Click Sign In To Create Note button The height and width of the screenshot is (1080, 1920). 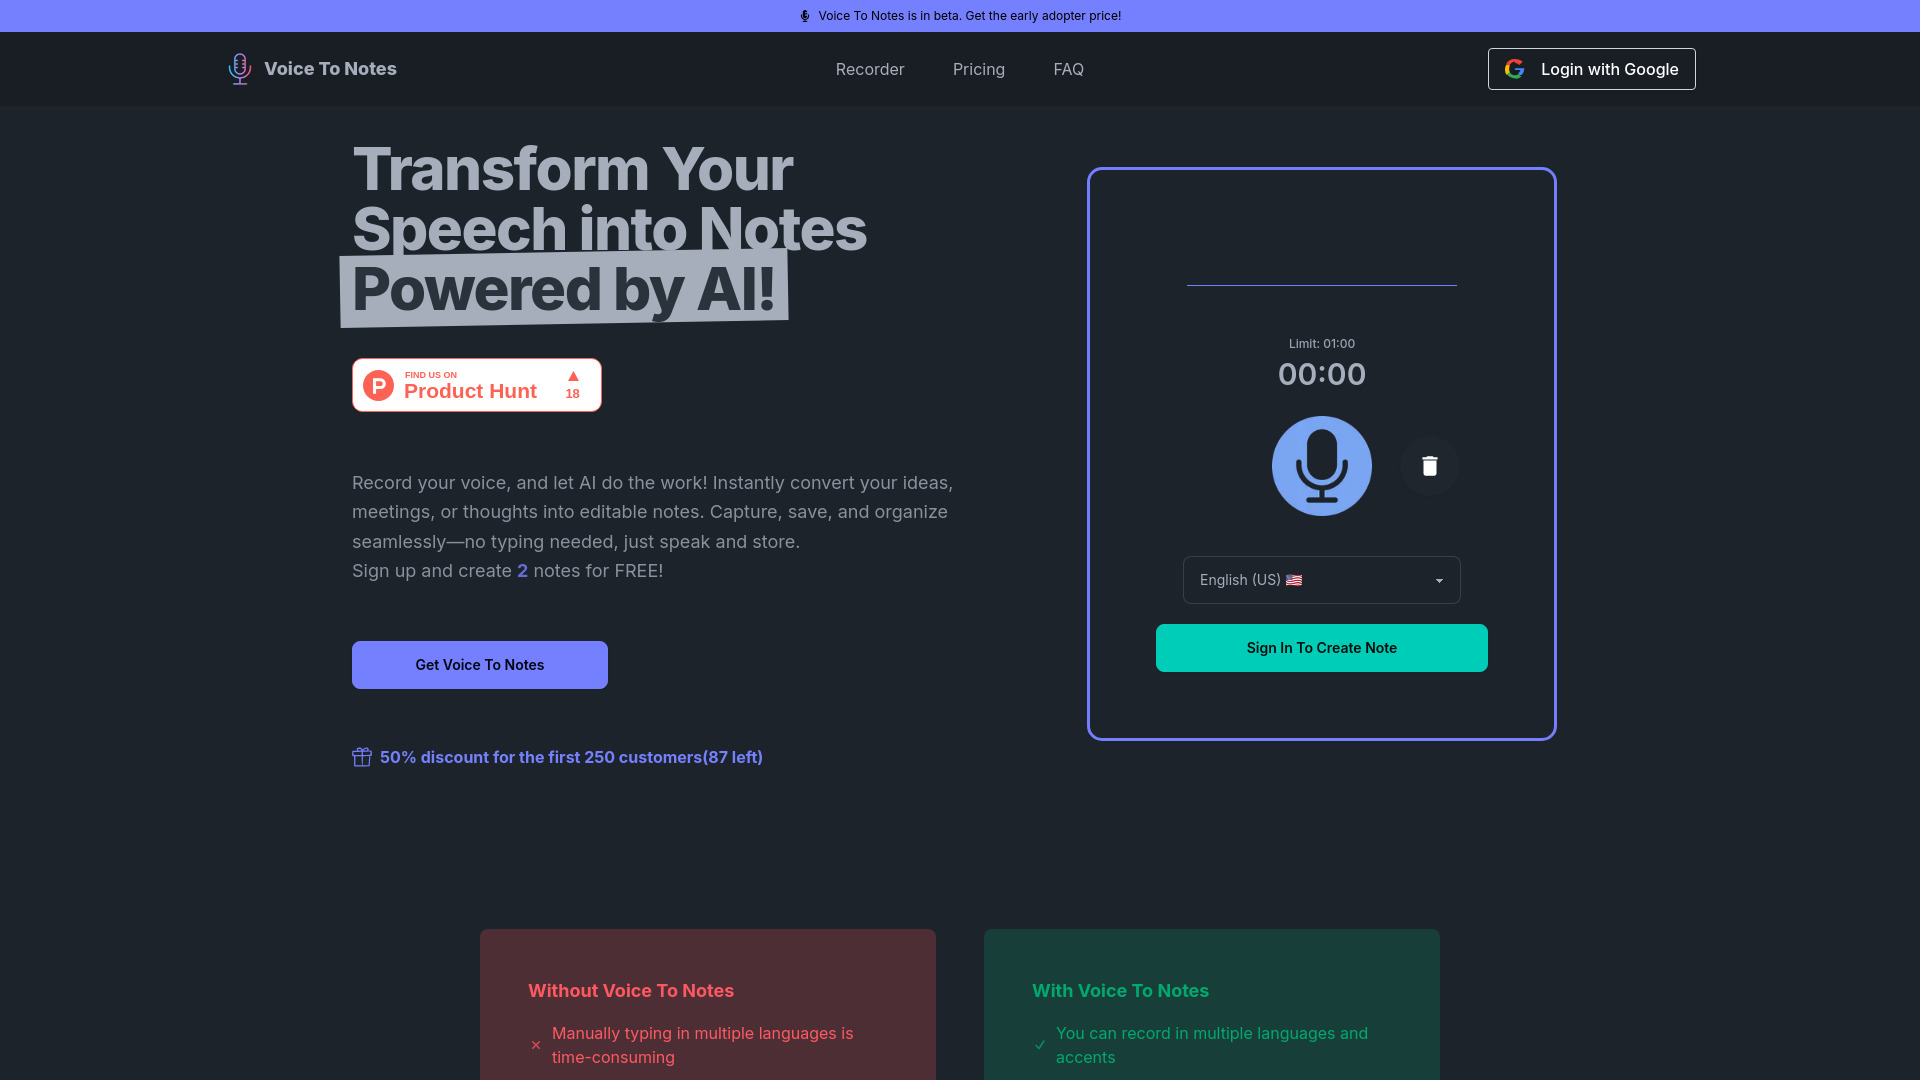click(1321, 647)
